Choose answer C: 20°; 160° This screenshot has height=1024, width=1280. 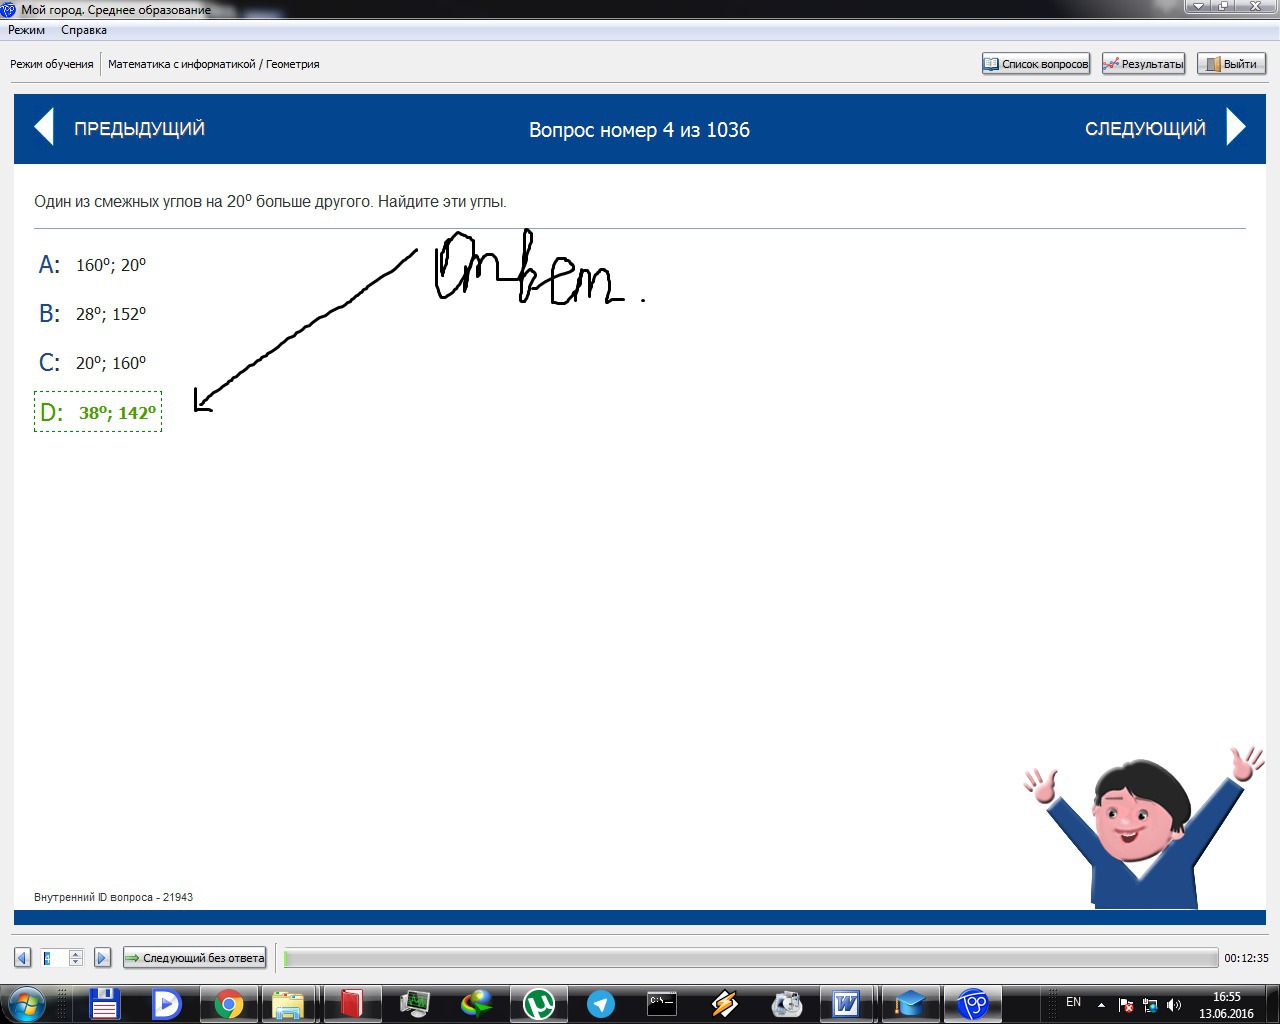pyautogui.click(x=110, y=363)
